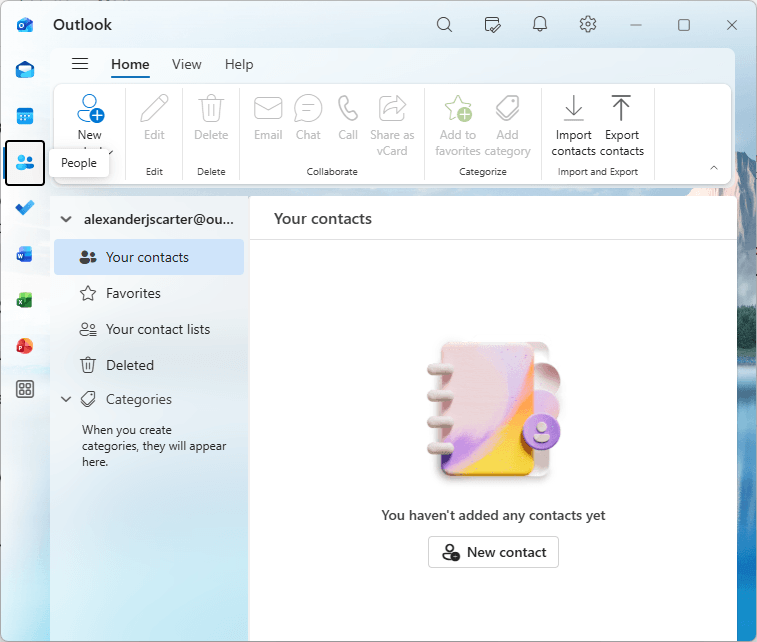This screenshot has height=642, width=757.
Task: Click the Email envelope ribbon button
Action: (268, 117)
